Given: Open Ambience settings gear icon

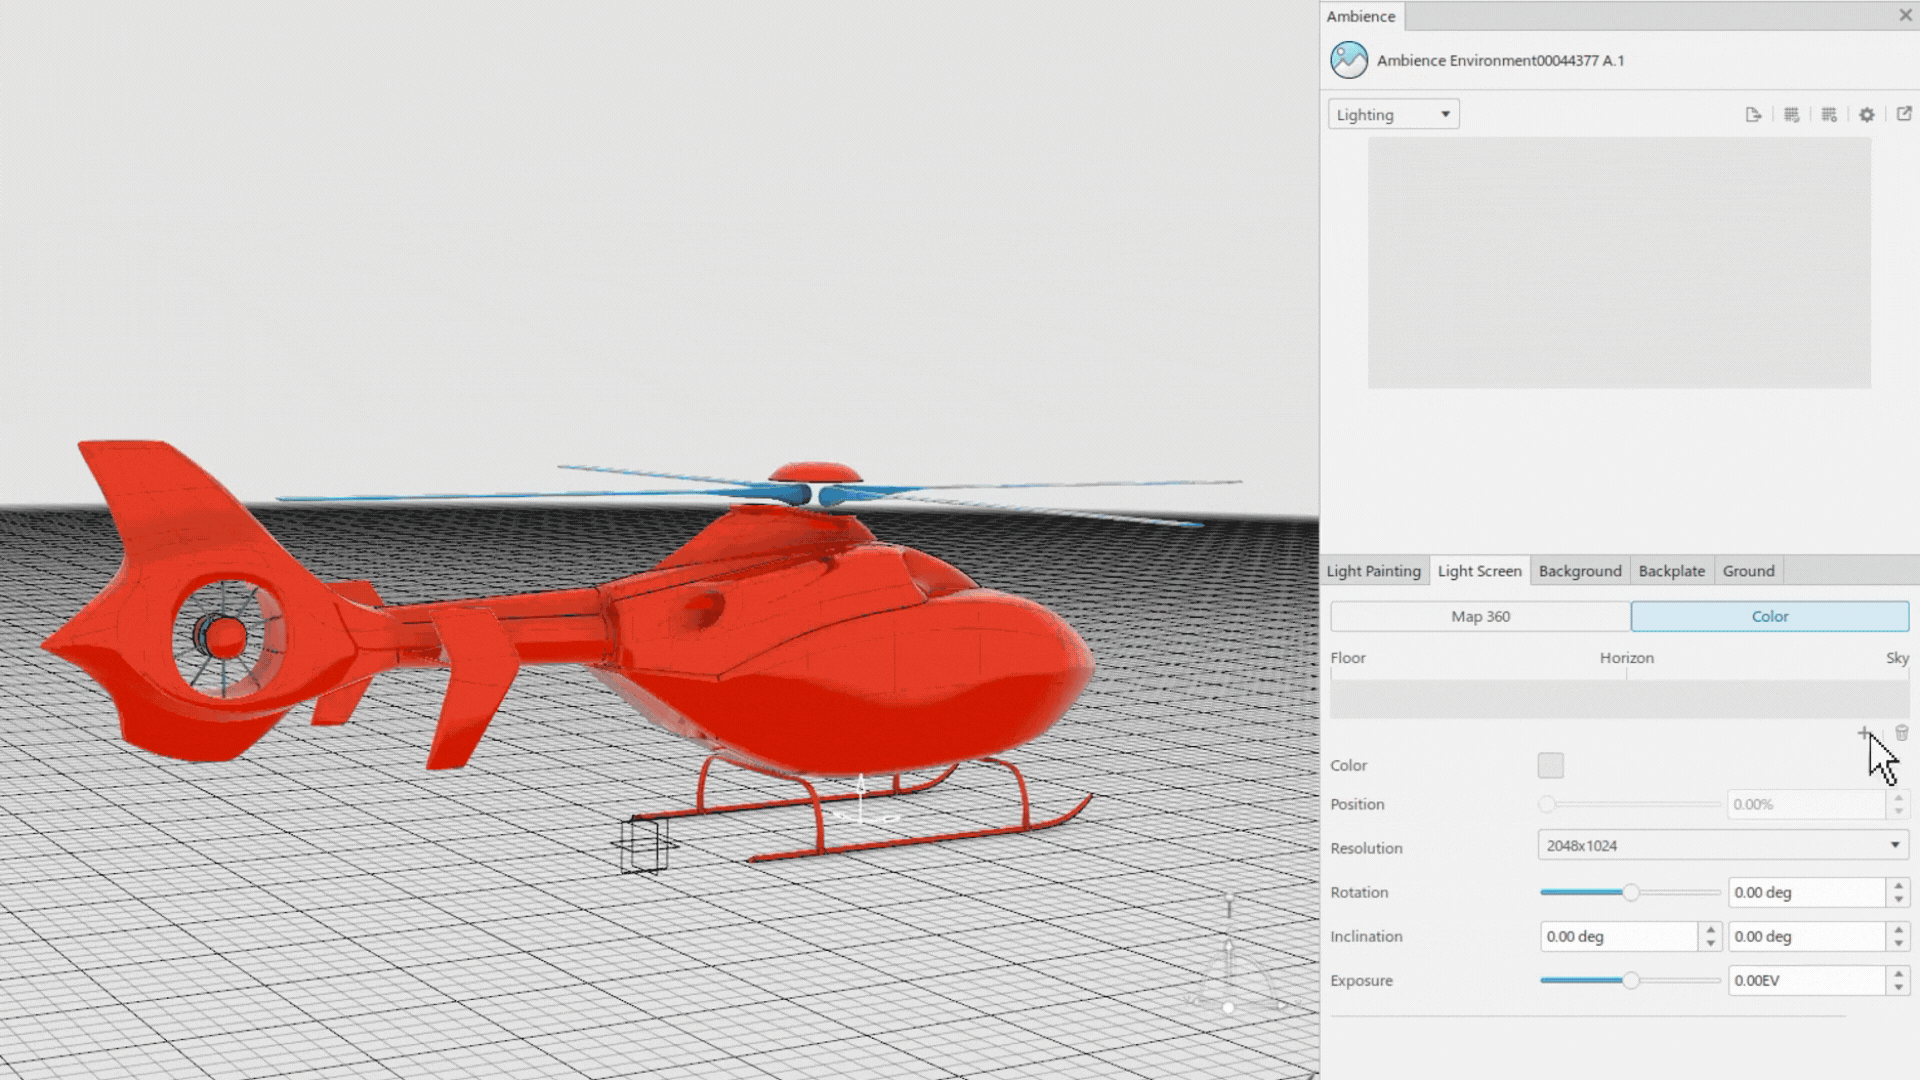Looking at the screenshot, I should 1867,115.
